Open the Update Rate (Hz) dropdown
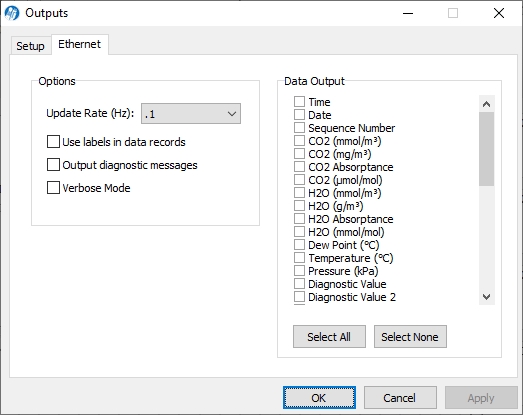 point(191,114)
